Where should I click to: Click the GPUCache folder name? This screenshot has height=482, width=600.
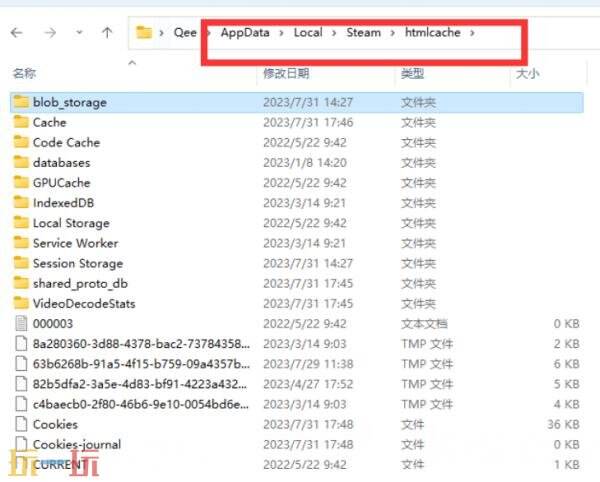(62, 183)
